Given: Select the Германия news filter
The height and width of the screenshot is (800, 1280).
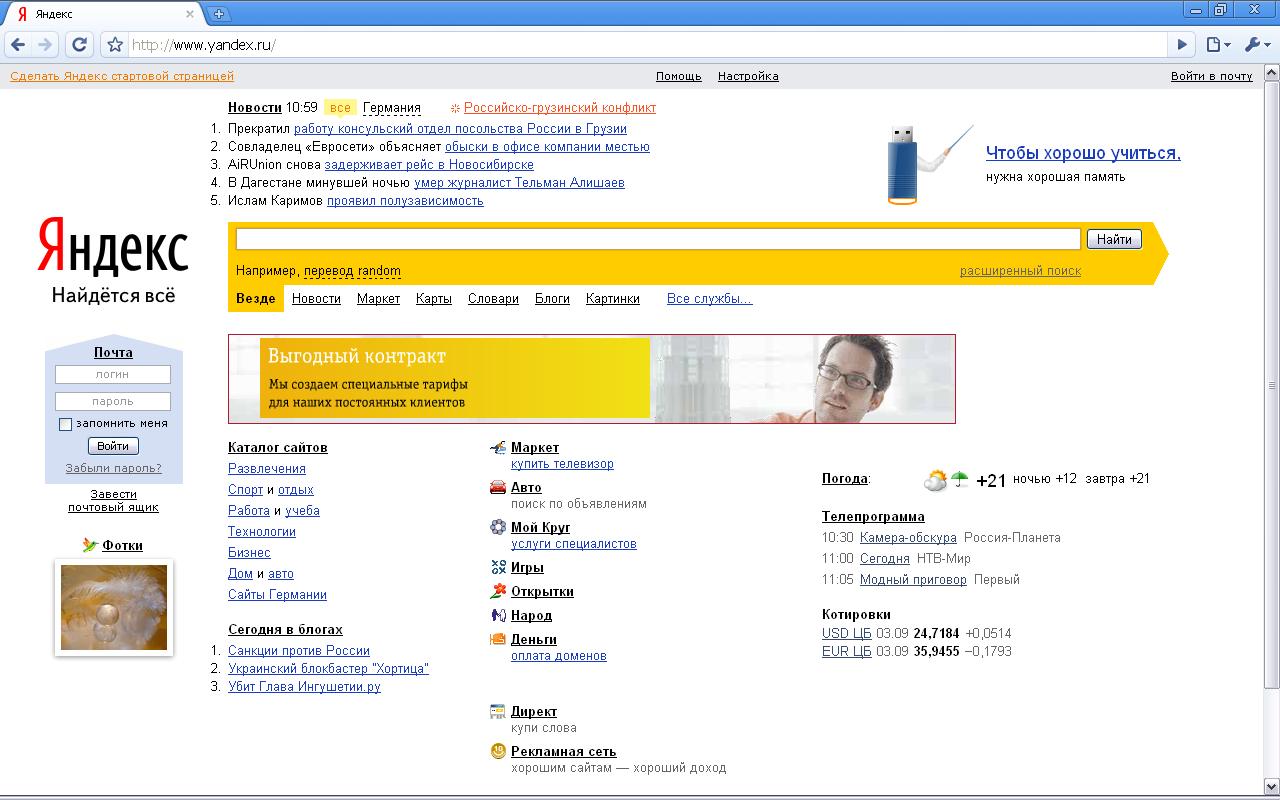Looking at the screenshot, I should pyautogui.click(x=392, y=108).
